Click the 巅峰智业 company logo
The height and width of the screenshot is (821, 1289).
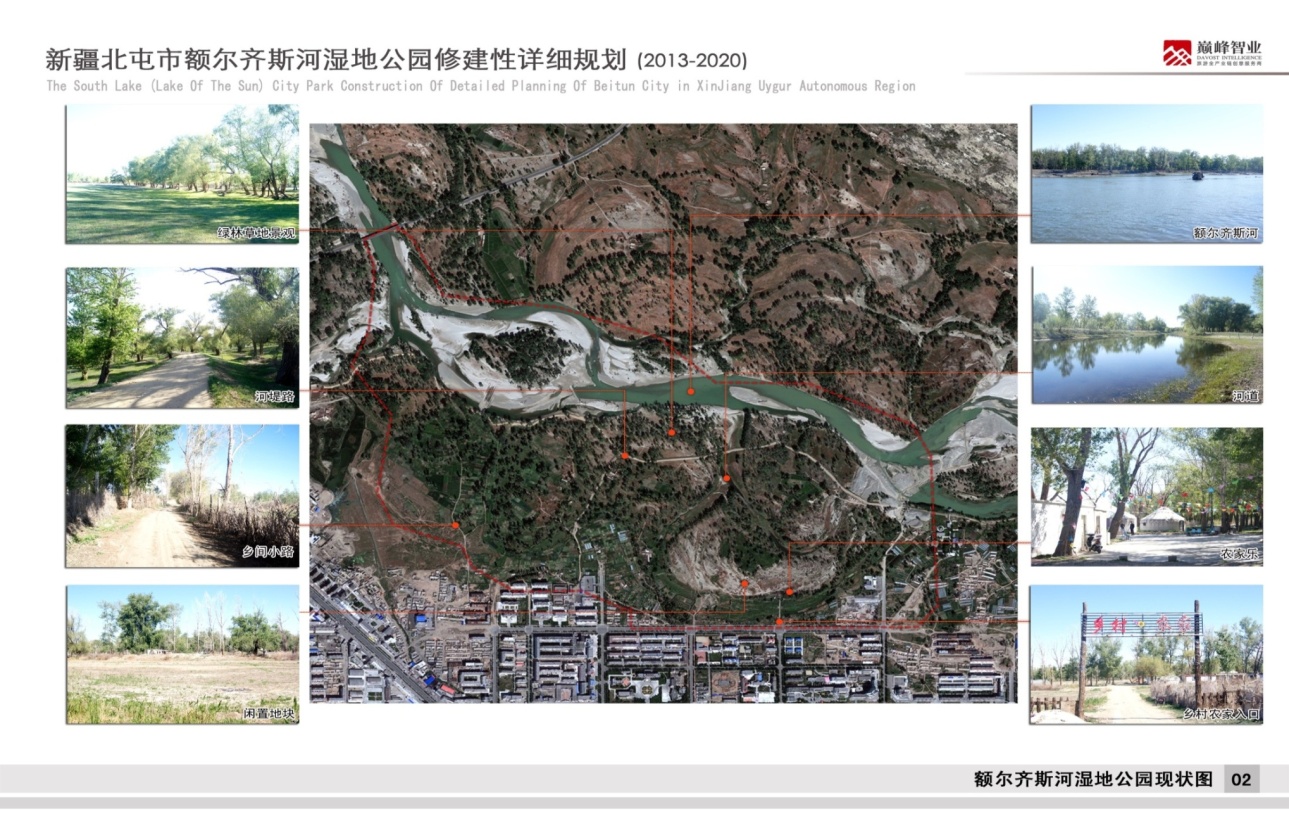(1212, 53)
